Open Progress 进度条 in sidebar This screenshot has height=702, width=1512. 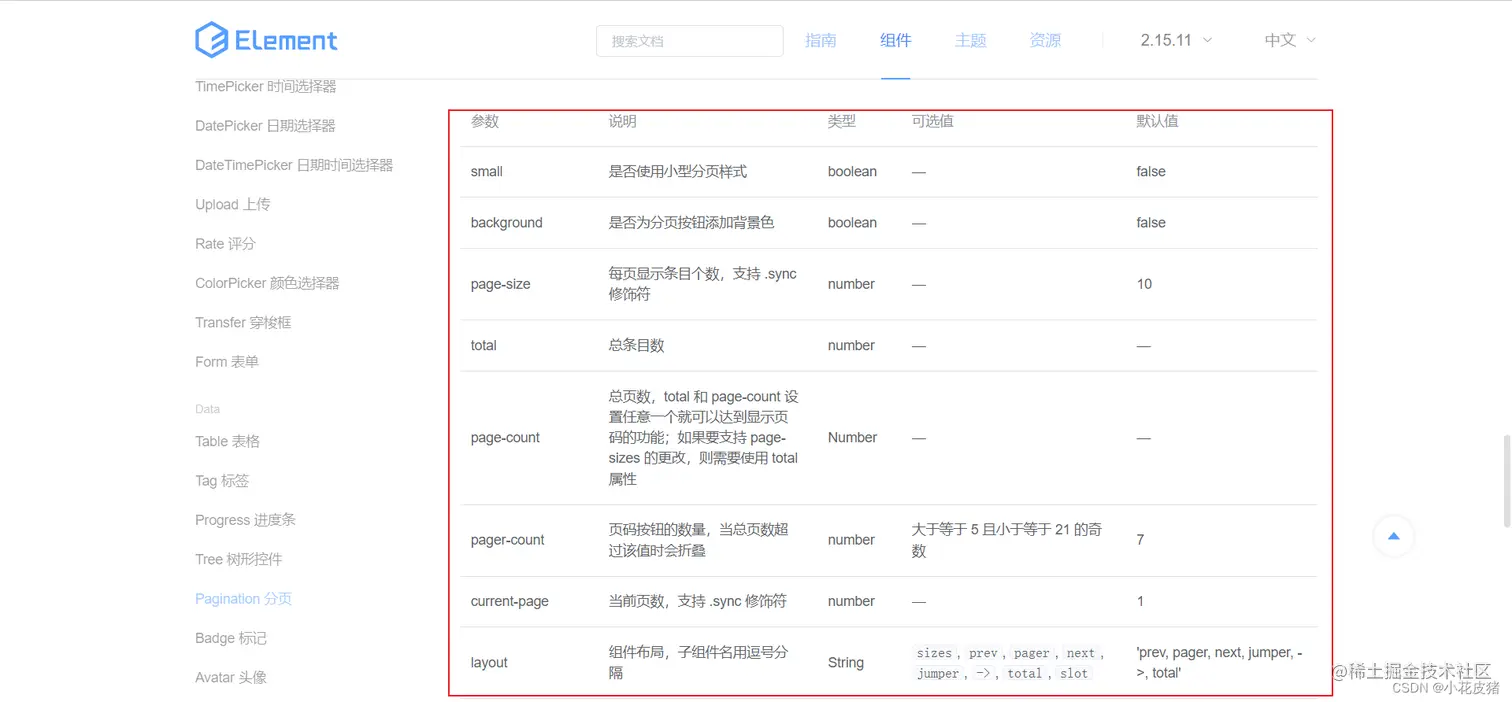[245, 520]
